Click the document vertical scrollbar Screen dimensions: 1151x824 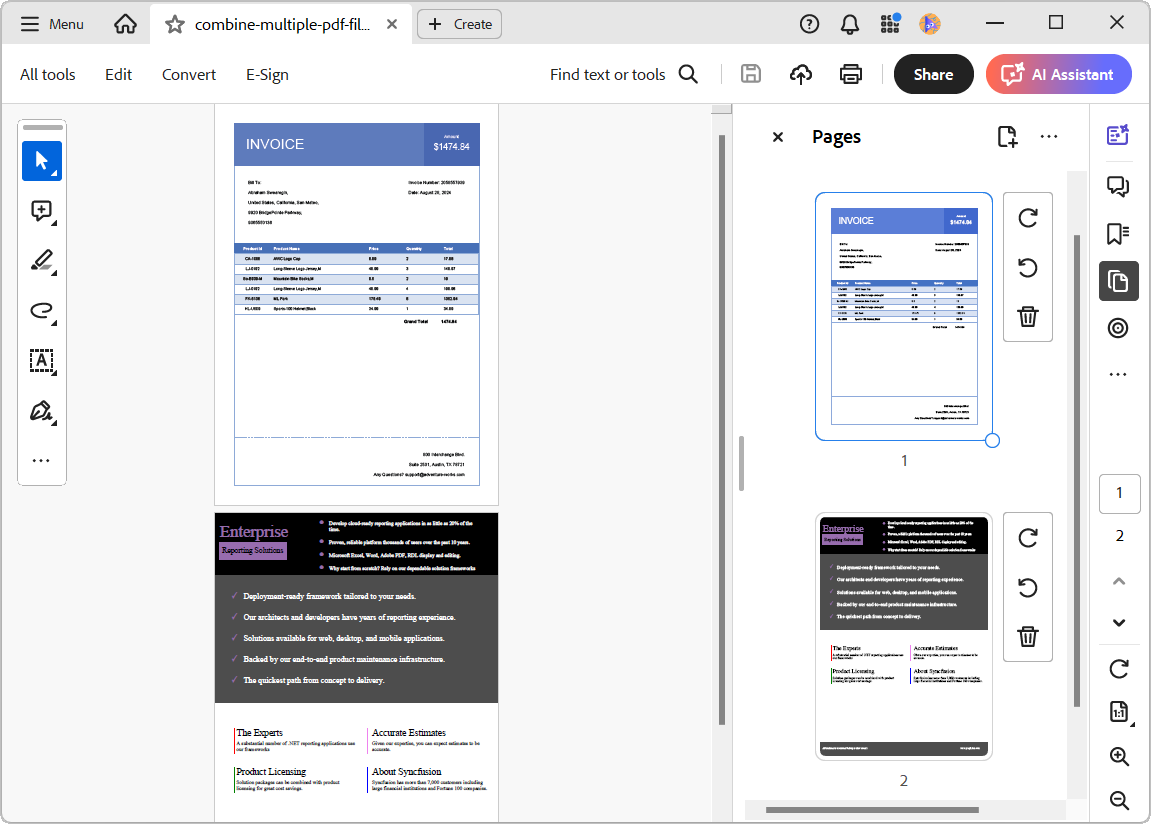click(722, 430)
